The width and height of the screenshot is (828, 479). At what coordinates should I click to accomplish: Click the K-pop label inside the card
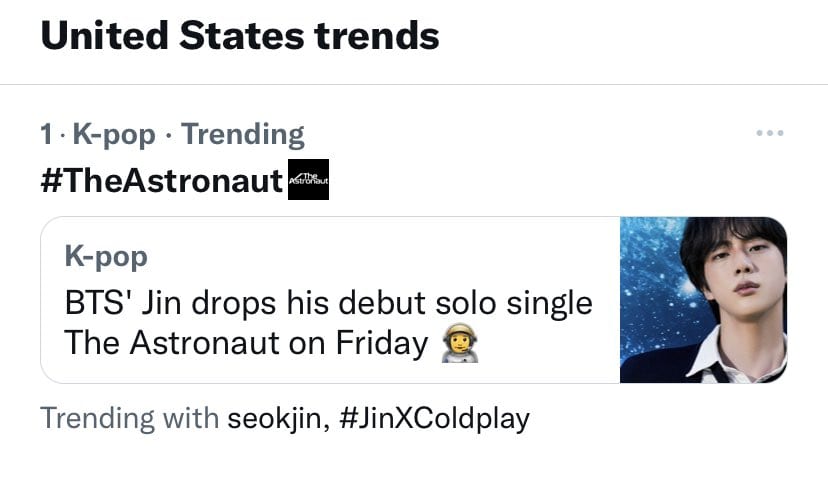click(x=106, y=256)
